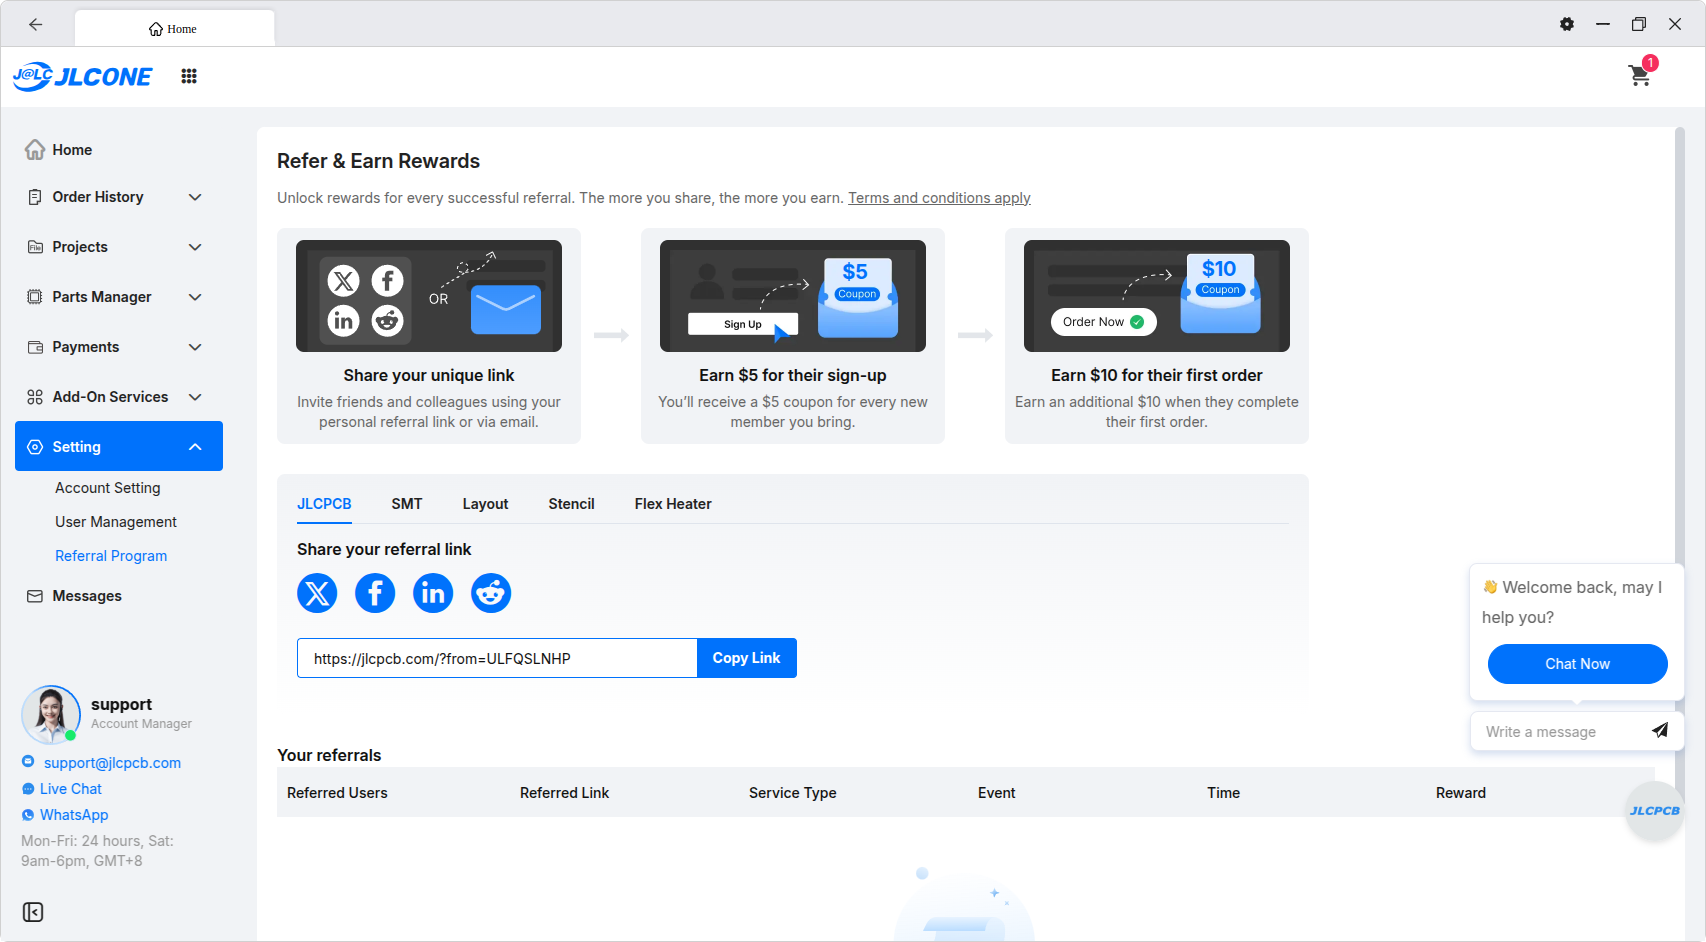Click the Copy Link button
1706x942 pixels.
pyautogui.click(x=747, y=658)
